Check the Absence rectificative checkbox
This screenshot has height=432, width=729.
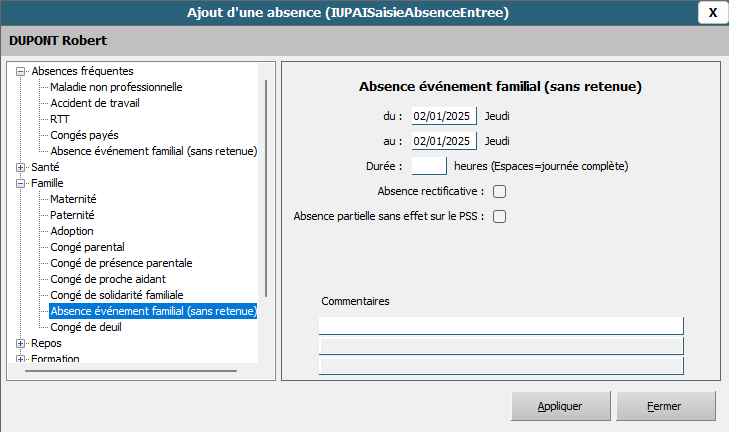pos(499,191)
